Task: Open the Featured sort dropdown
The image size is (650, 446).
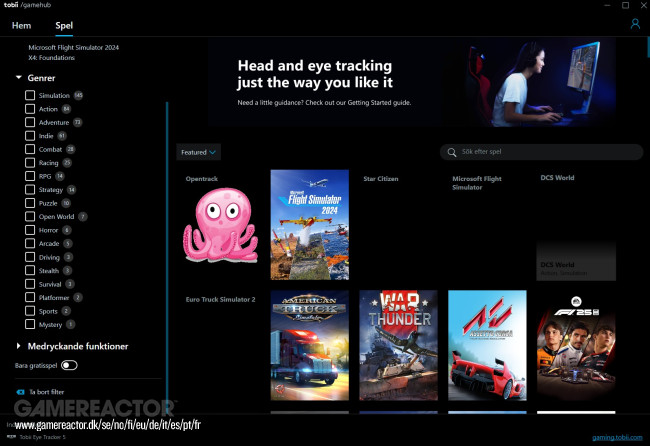Action: tap(199, 152)
